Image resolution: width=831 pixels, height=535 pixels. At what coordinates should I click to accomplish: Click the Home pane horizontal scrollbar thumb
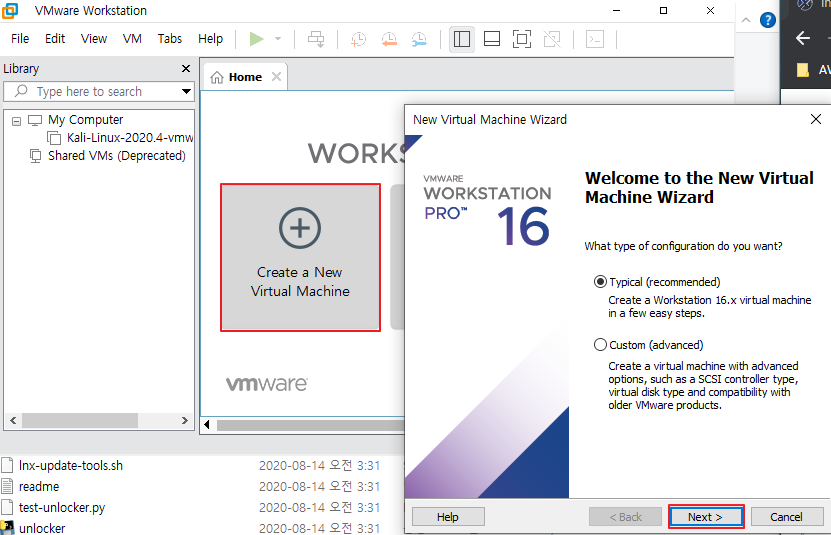point(311,425)
